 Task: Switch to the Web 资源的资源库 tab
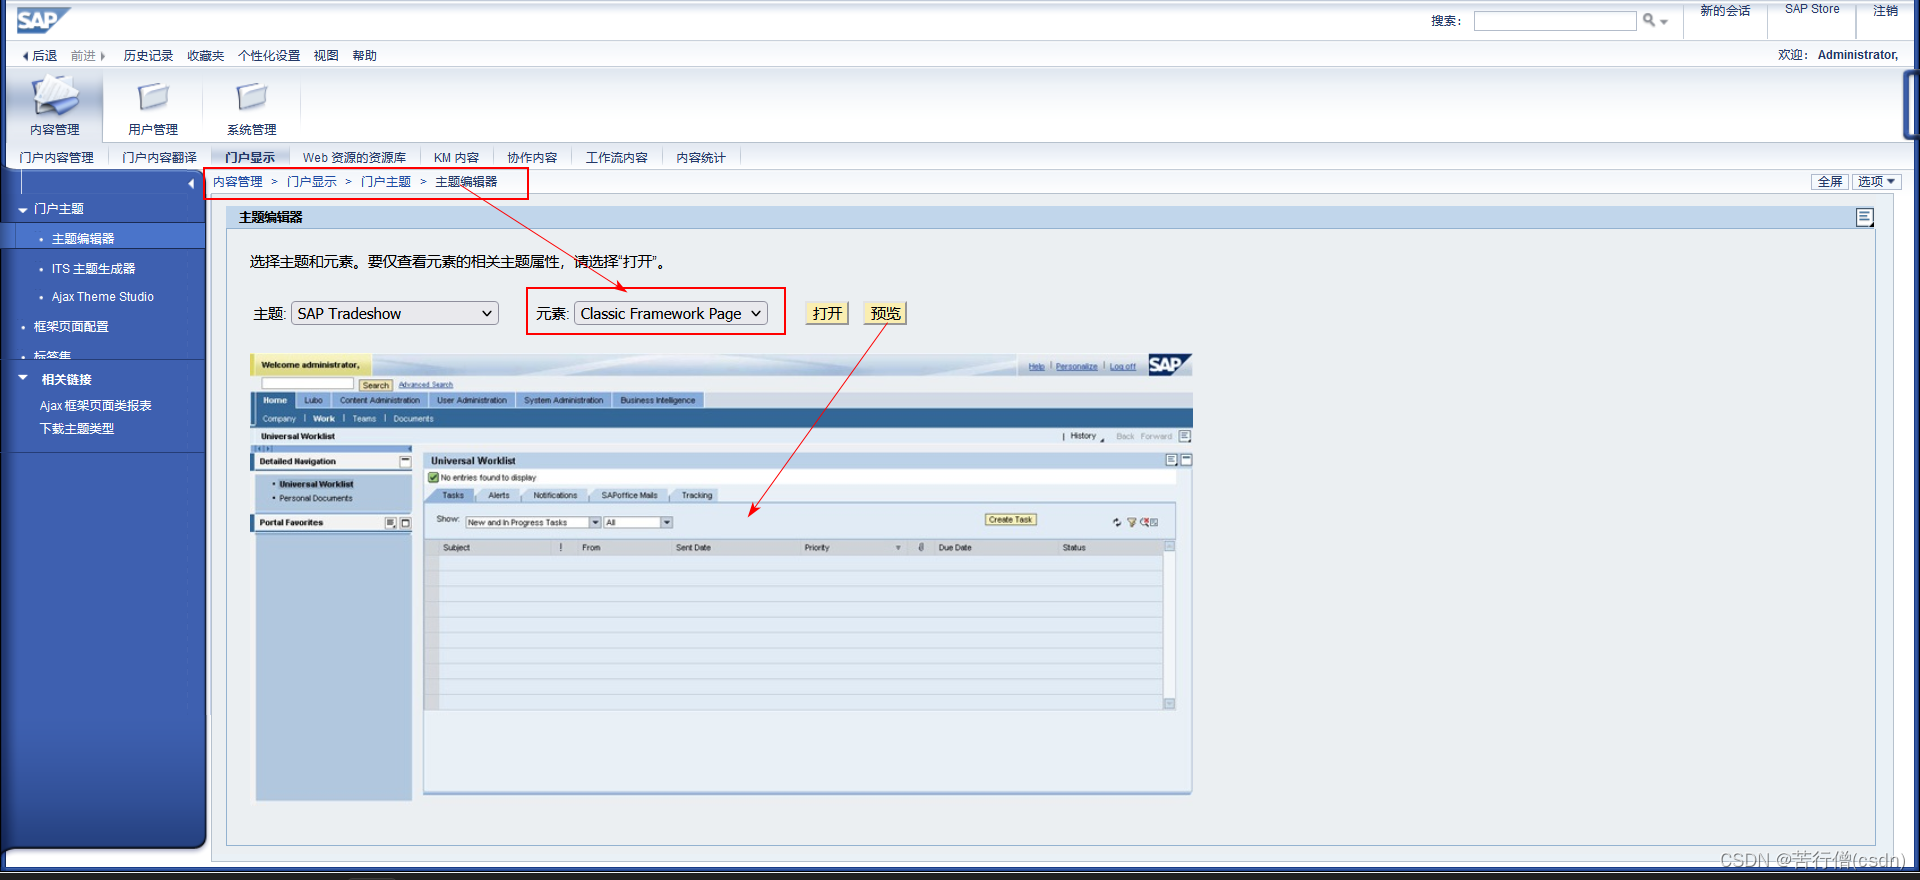pyautogui.click(x=354, y=158)
